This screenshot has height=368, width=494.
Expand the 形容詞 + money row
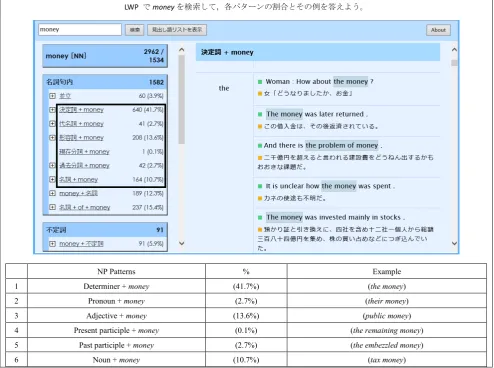(52, 137)
